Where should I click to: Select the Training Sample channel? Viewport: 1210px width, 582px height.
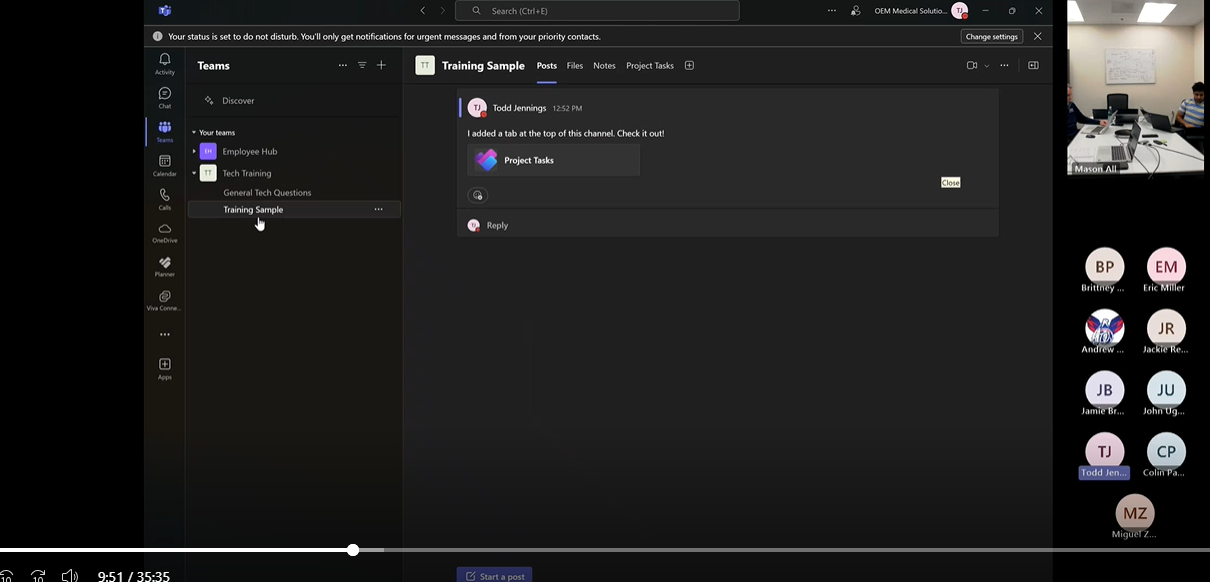click(294, 210)
